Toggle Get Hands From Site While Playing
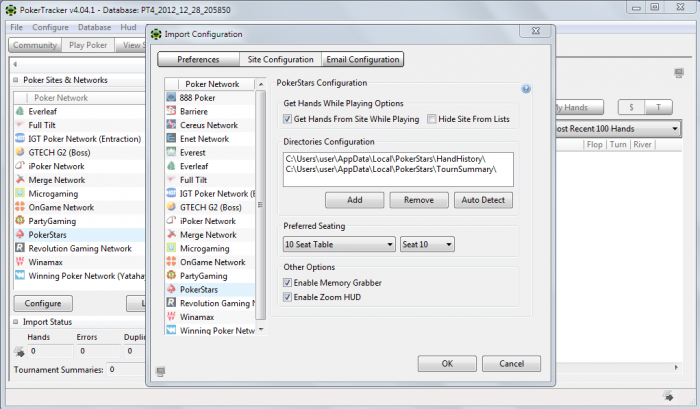 (x=288, y=119)
